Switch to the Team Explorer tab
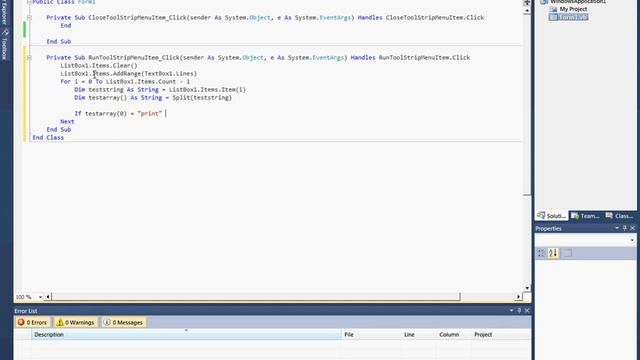Image resolution: width=640 pixels, height=360 pixels. pos(586,216)
